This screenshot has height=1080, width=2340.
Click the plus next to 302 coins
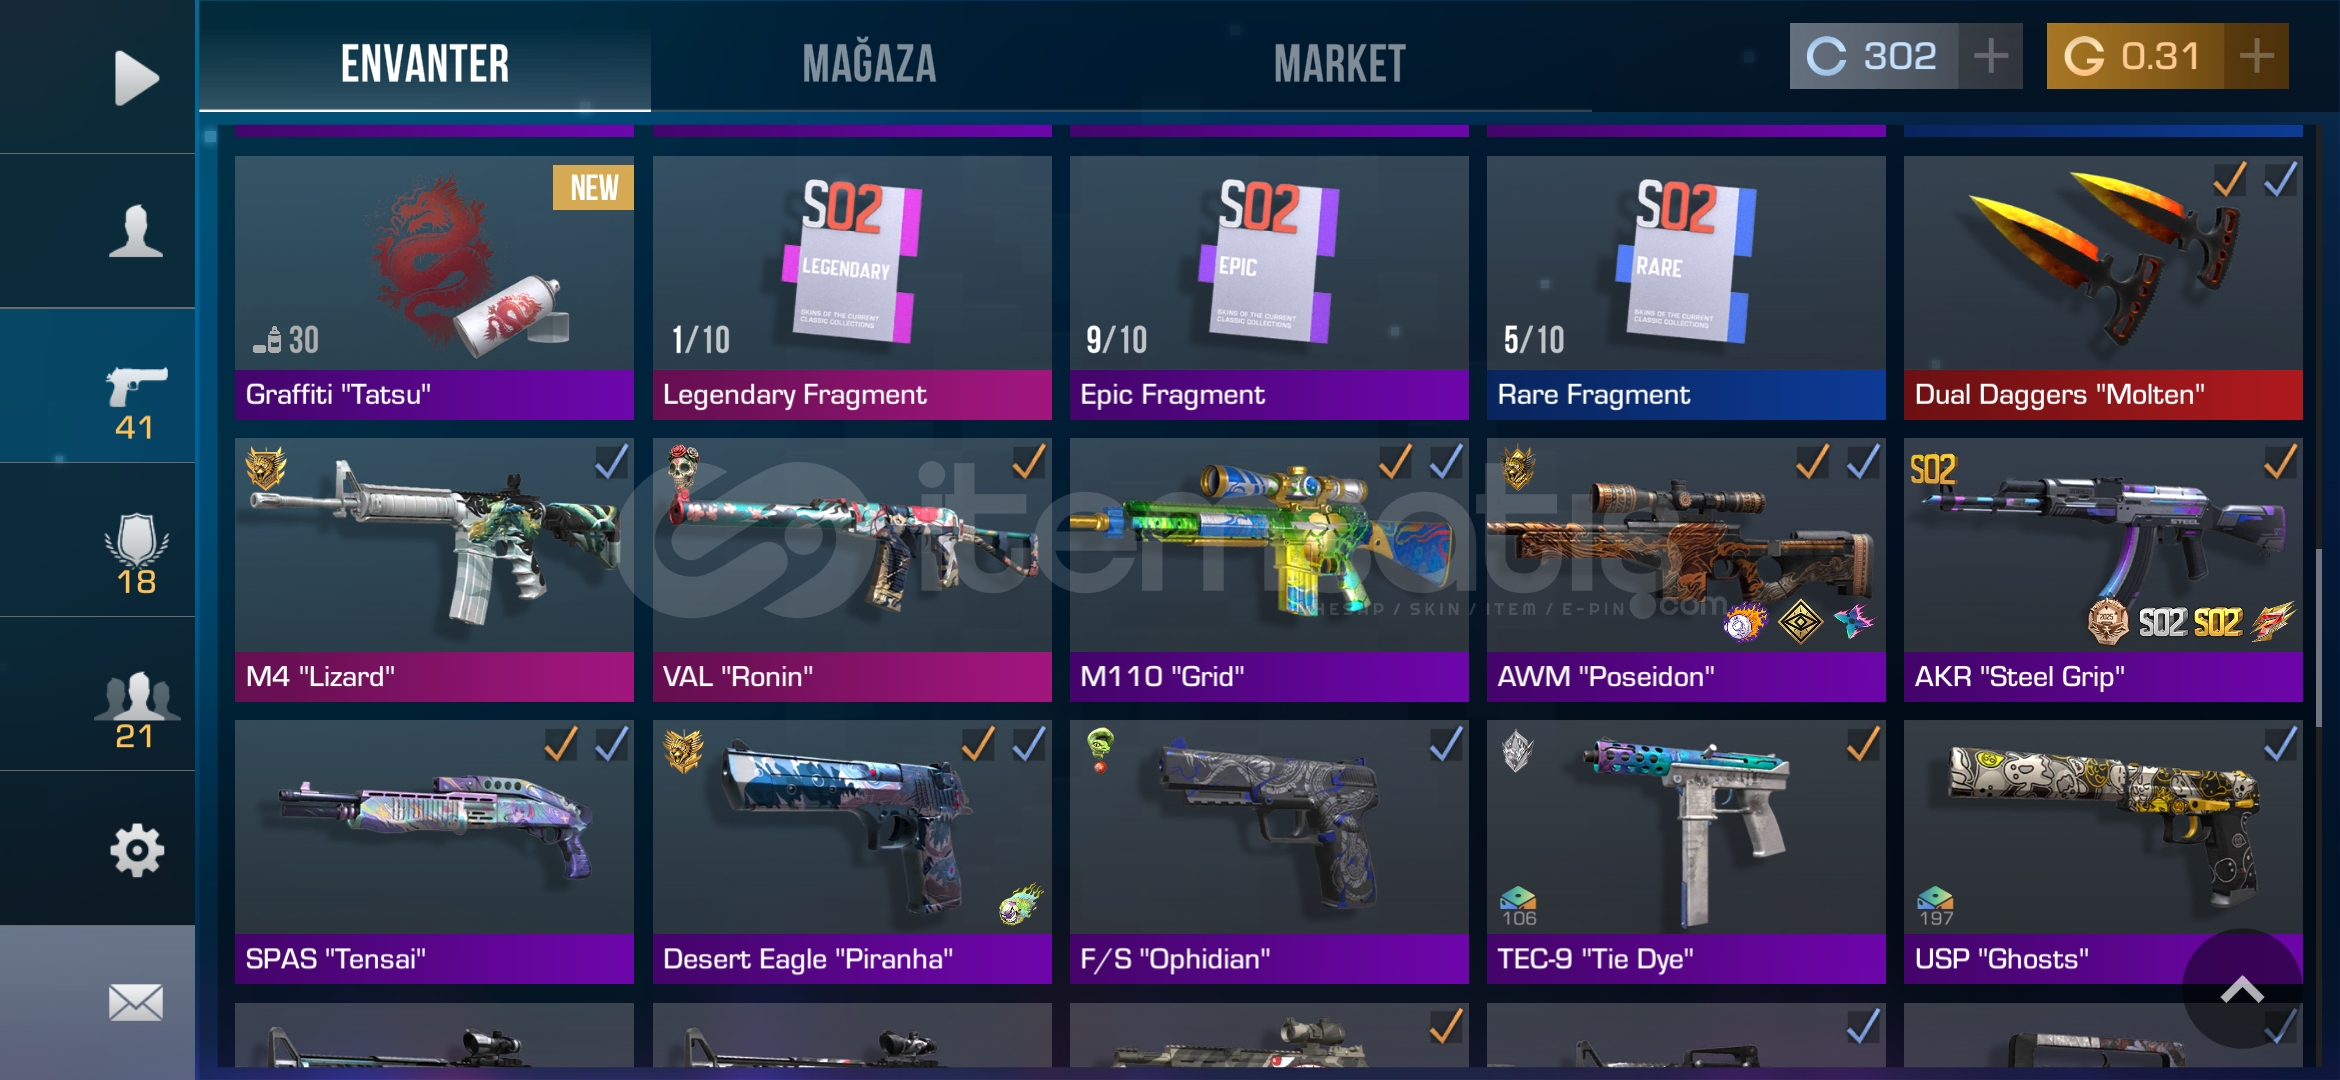point(1990,56)
